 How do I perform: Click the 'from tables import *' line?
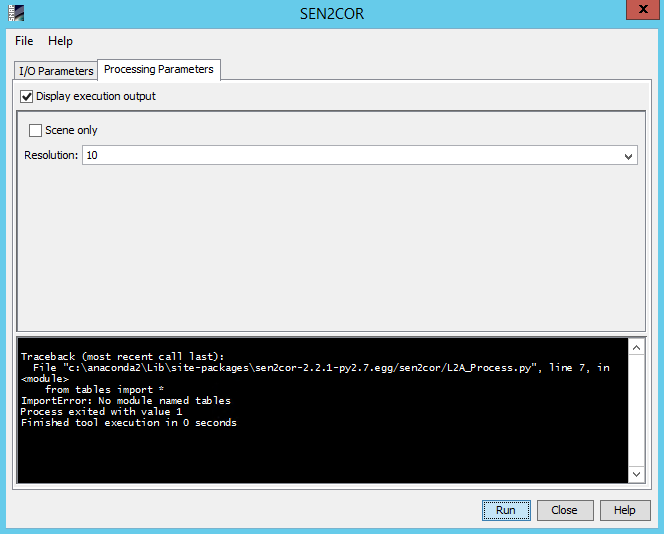104,390
